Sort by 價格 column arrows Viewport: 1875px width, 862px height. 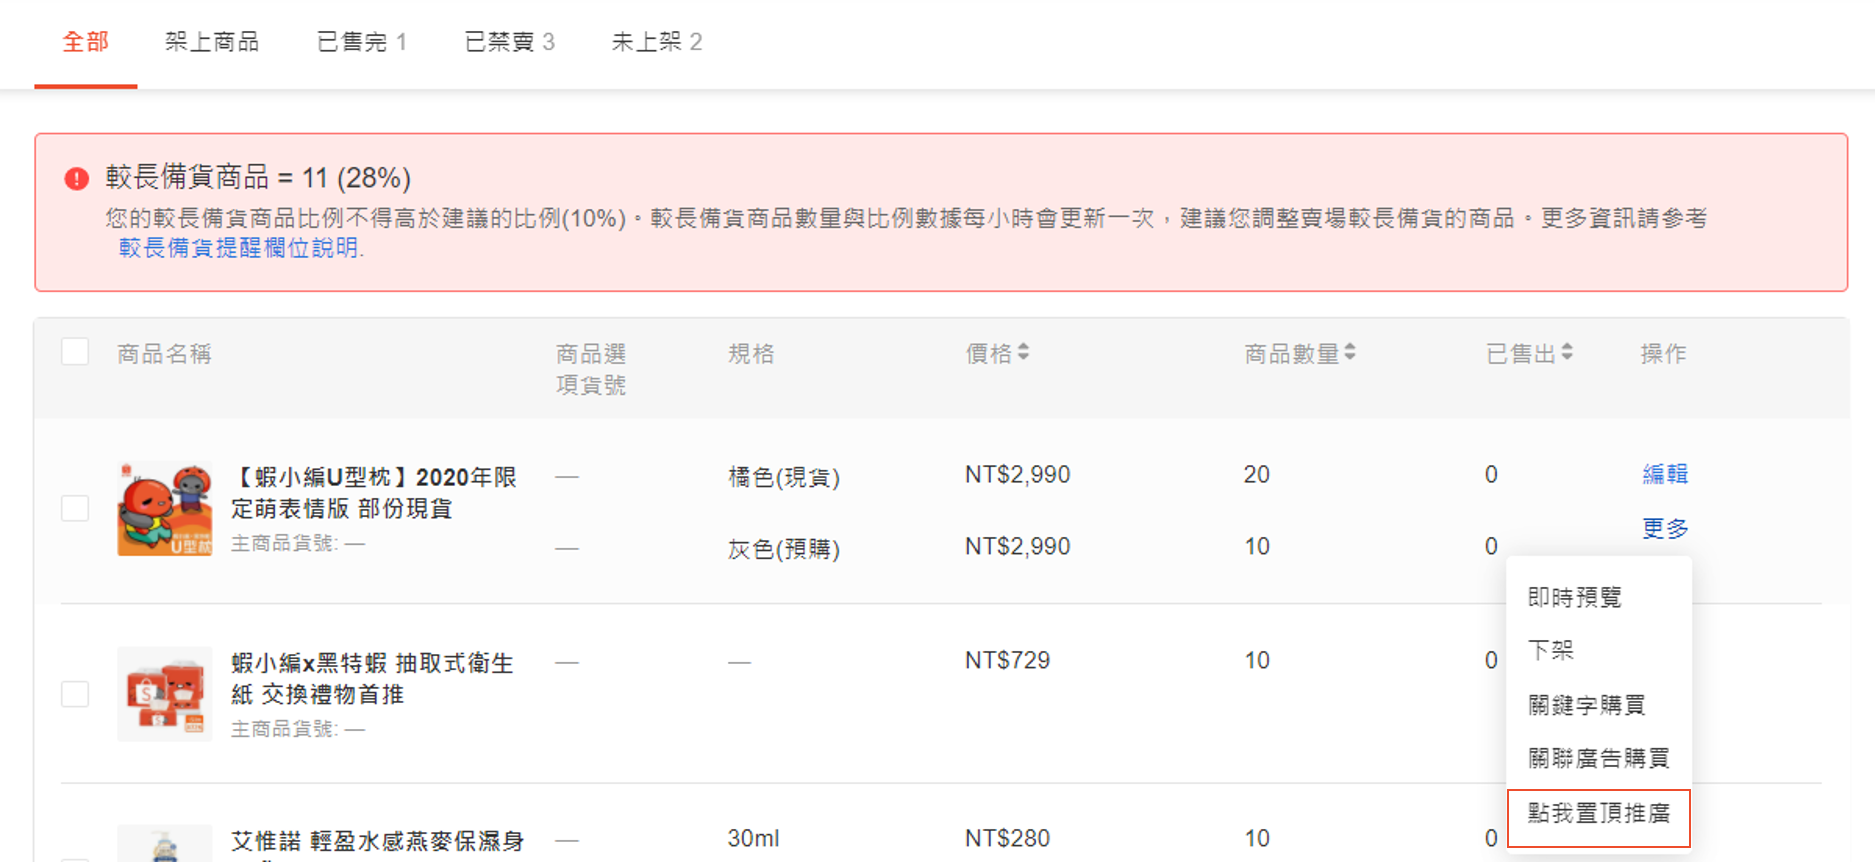(1023, 352)
